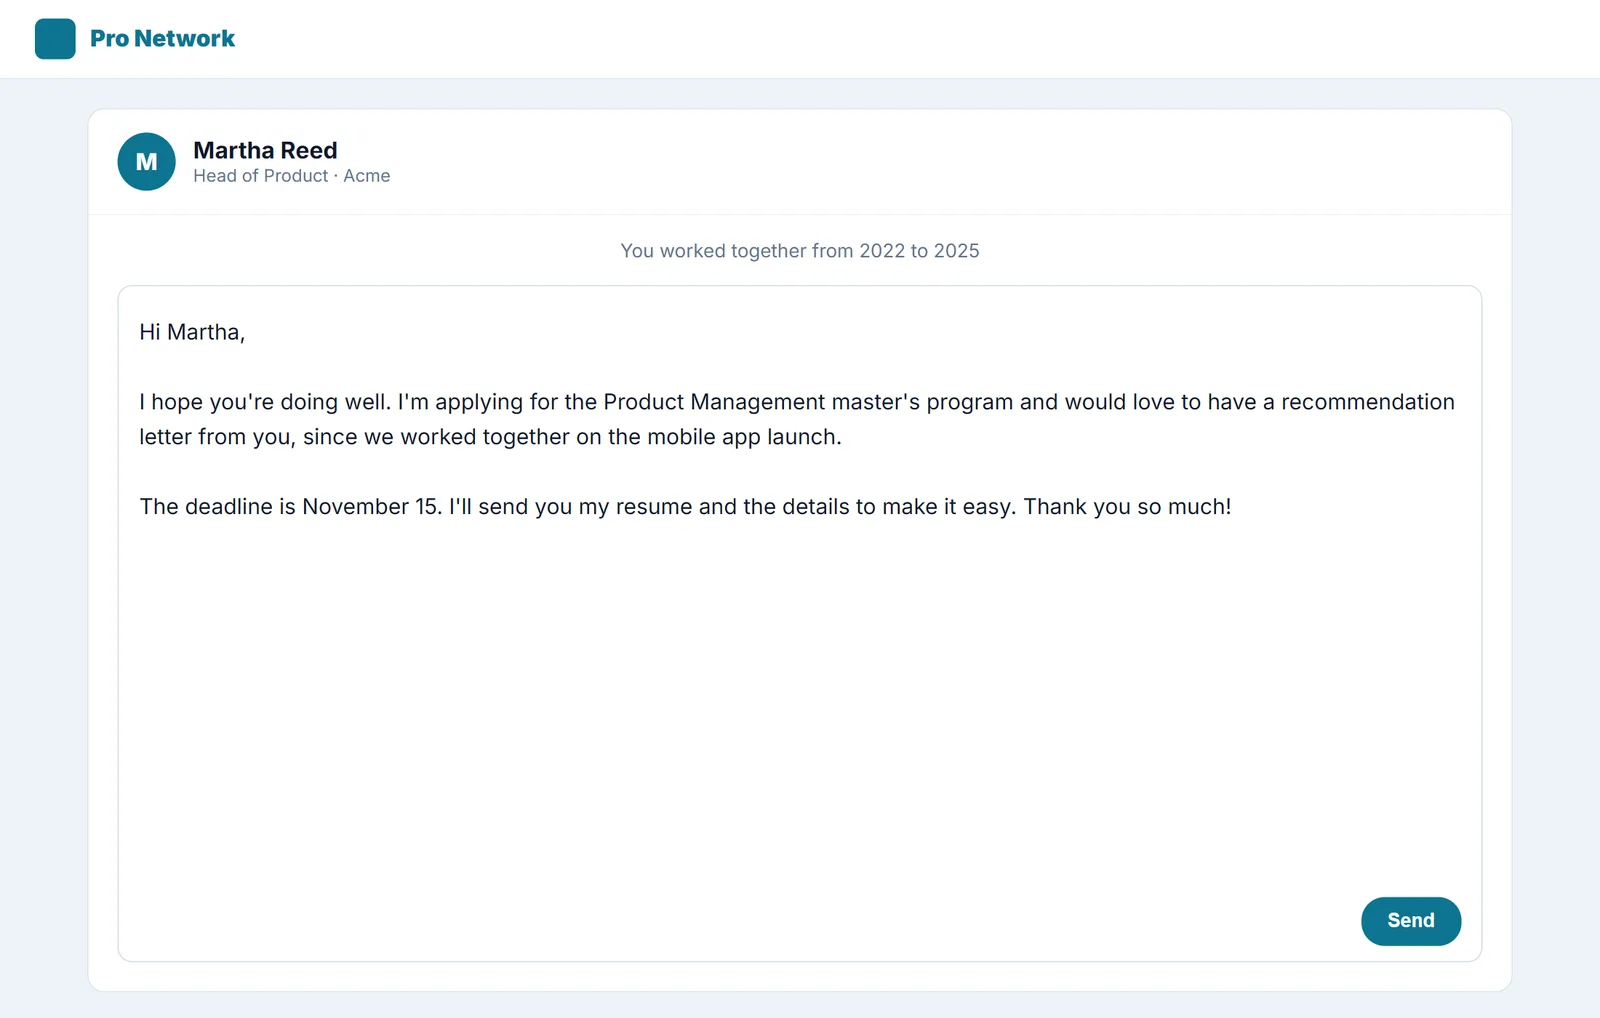Place cursor in 'I hope you're doing well'
The height and width of the screenshot is (1018, 1600).
coord(264,402)
